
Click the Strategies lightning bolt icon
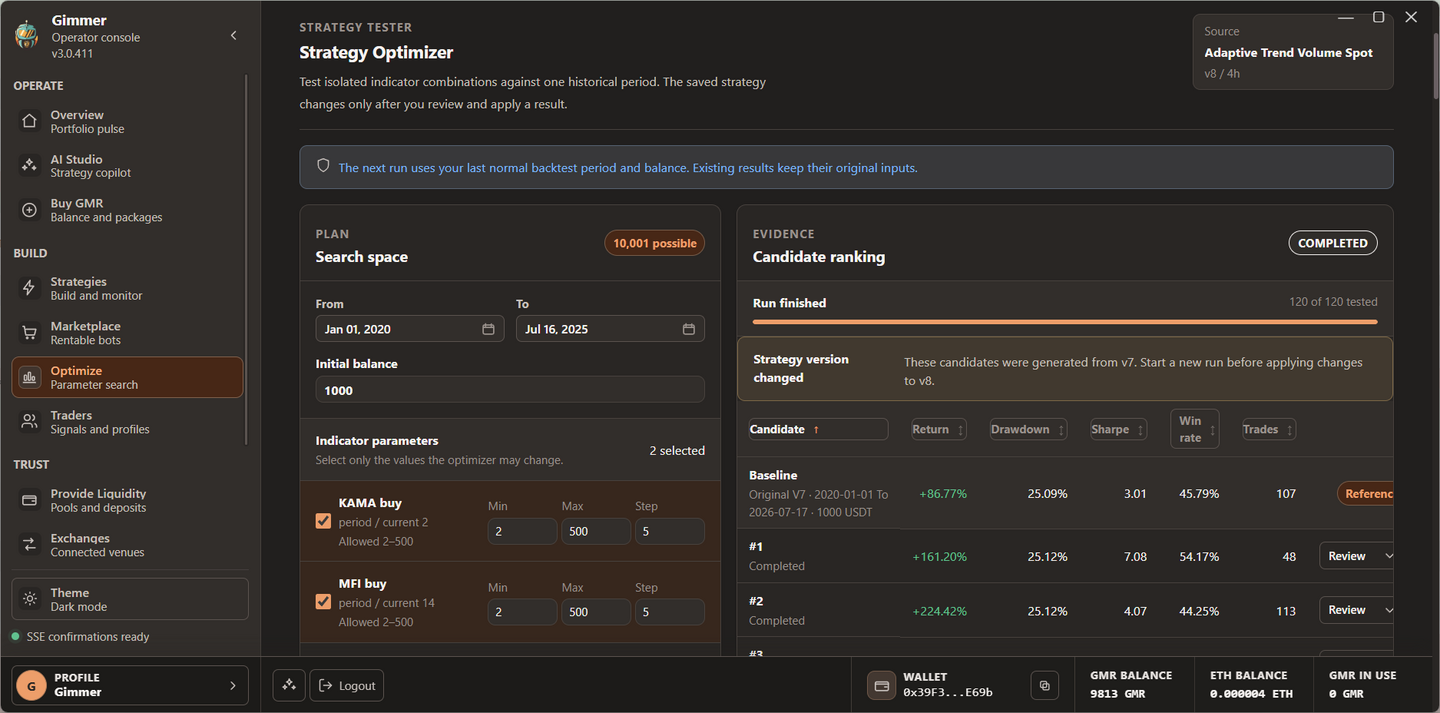30,288
